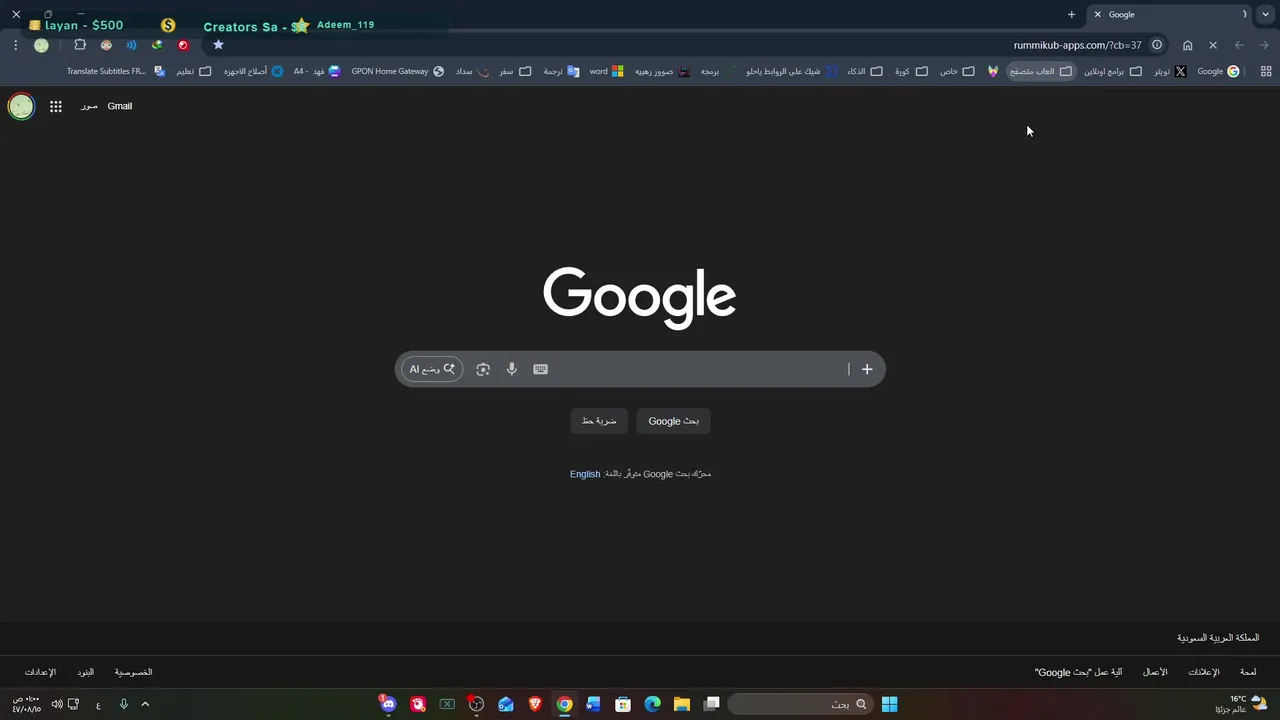Screen dimensions: 1280x720
Task: Expand the 'الذكاء' bookmark folder
Action: click(x=865, y=71)
